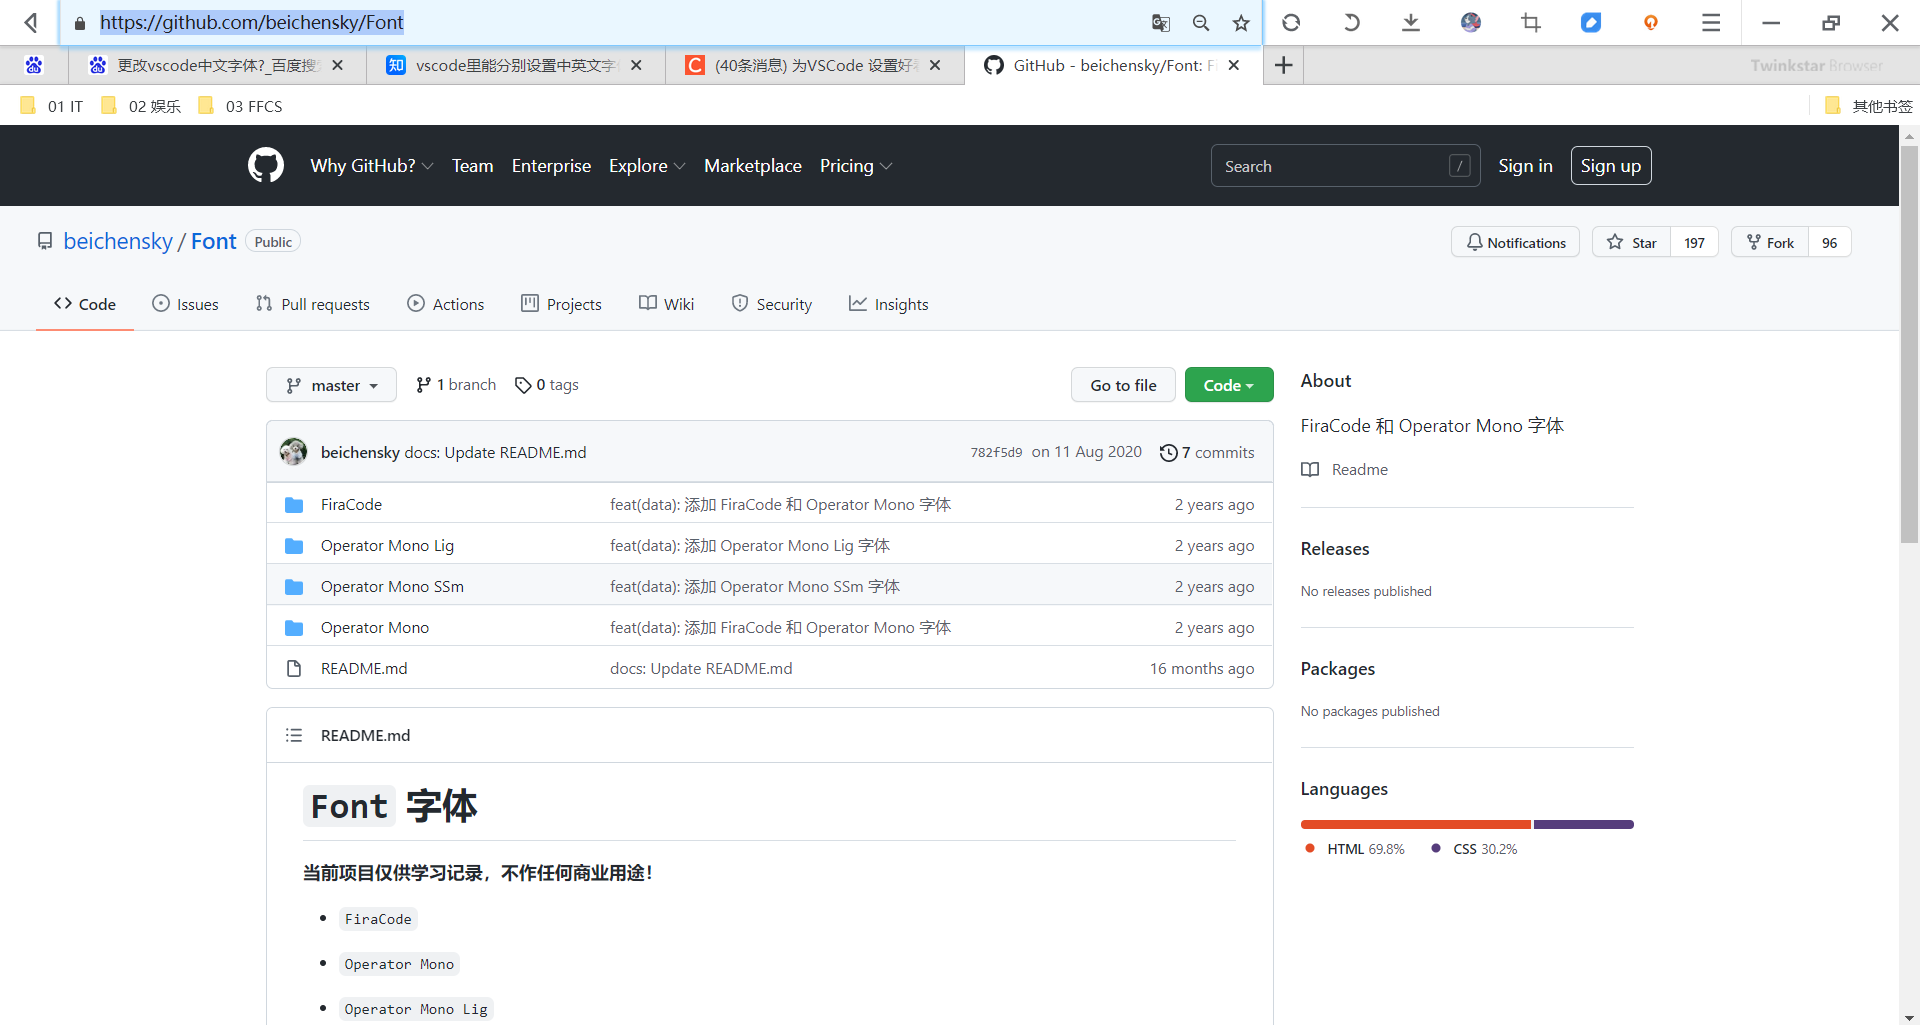Open the Insights tab

click(888, 304)
